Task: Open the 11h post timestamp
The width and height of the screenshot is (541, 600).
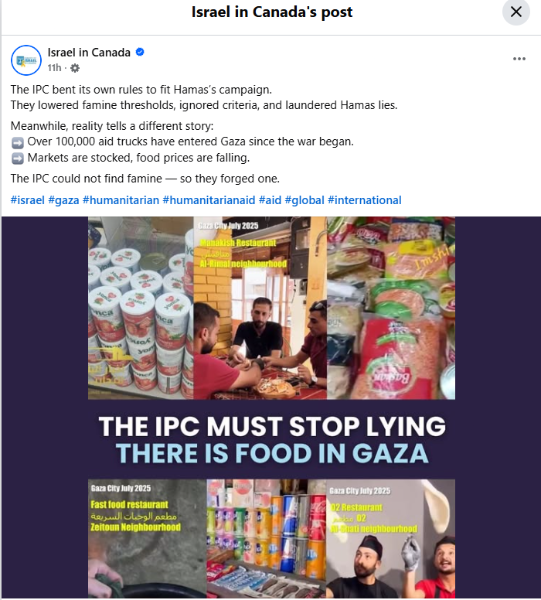Action: click(54, 68)
